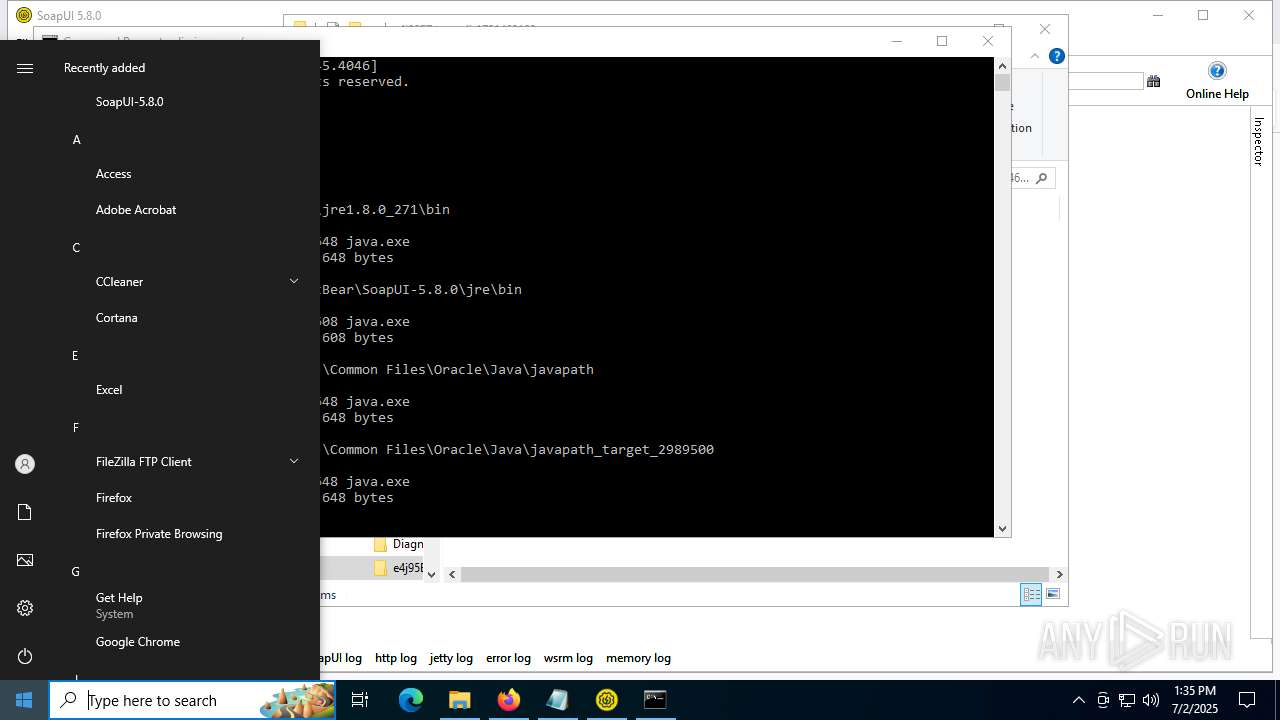Open Online Help in SoapUI toolbar
The image size is (1280, 720).
click(x=1217, y=81)
